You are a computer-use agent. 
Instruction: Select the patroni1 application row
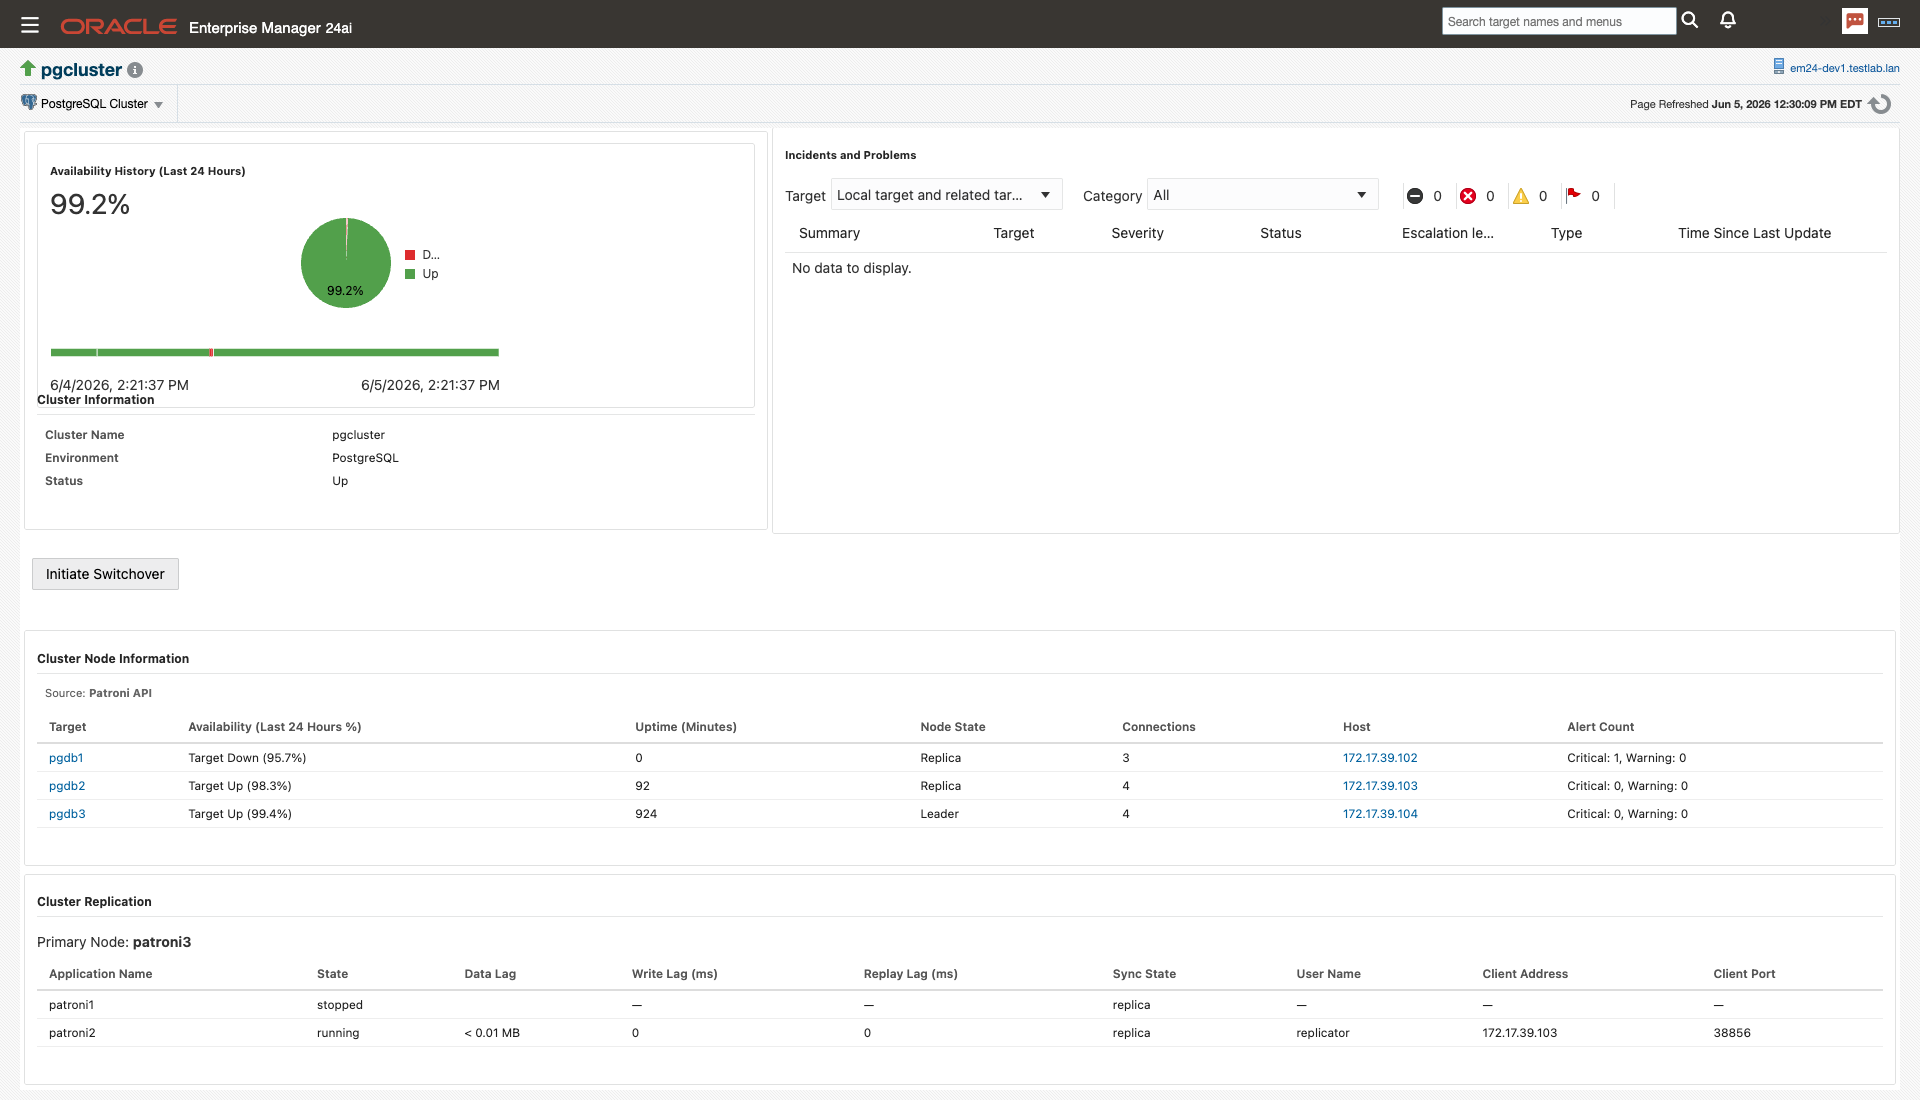click(960, 1005)
